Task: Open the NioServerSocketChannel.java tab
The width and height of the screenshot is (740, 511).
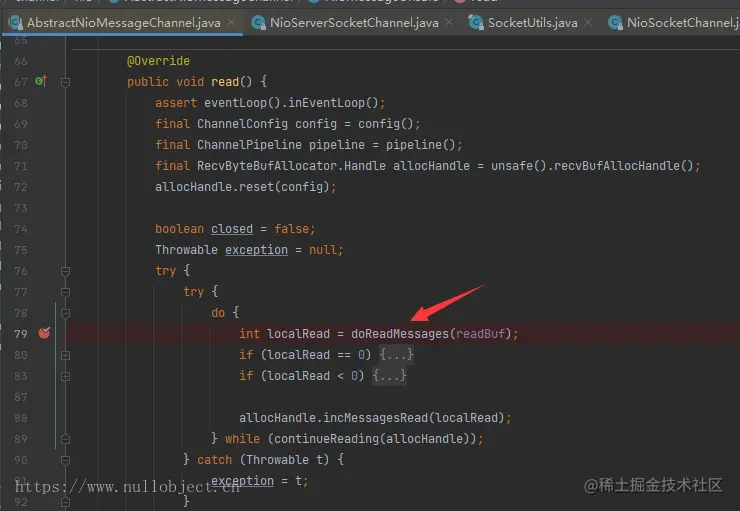Action: point(354,23)
